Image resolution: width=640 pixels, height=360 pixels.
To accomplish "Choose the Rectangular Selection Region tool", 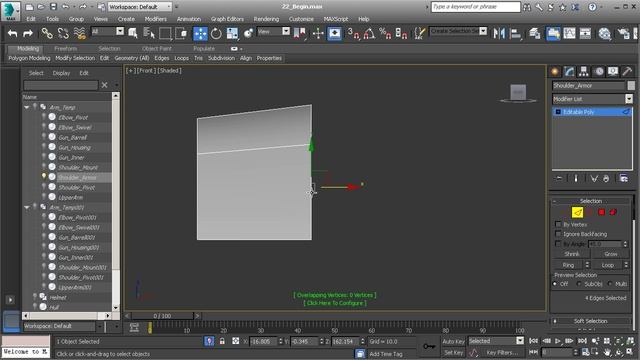I will tap(165, 33).
